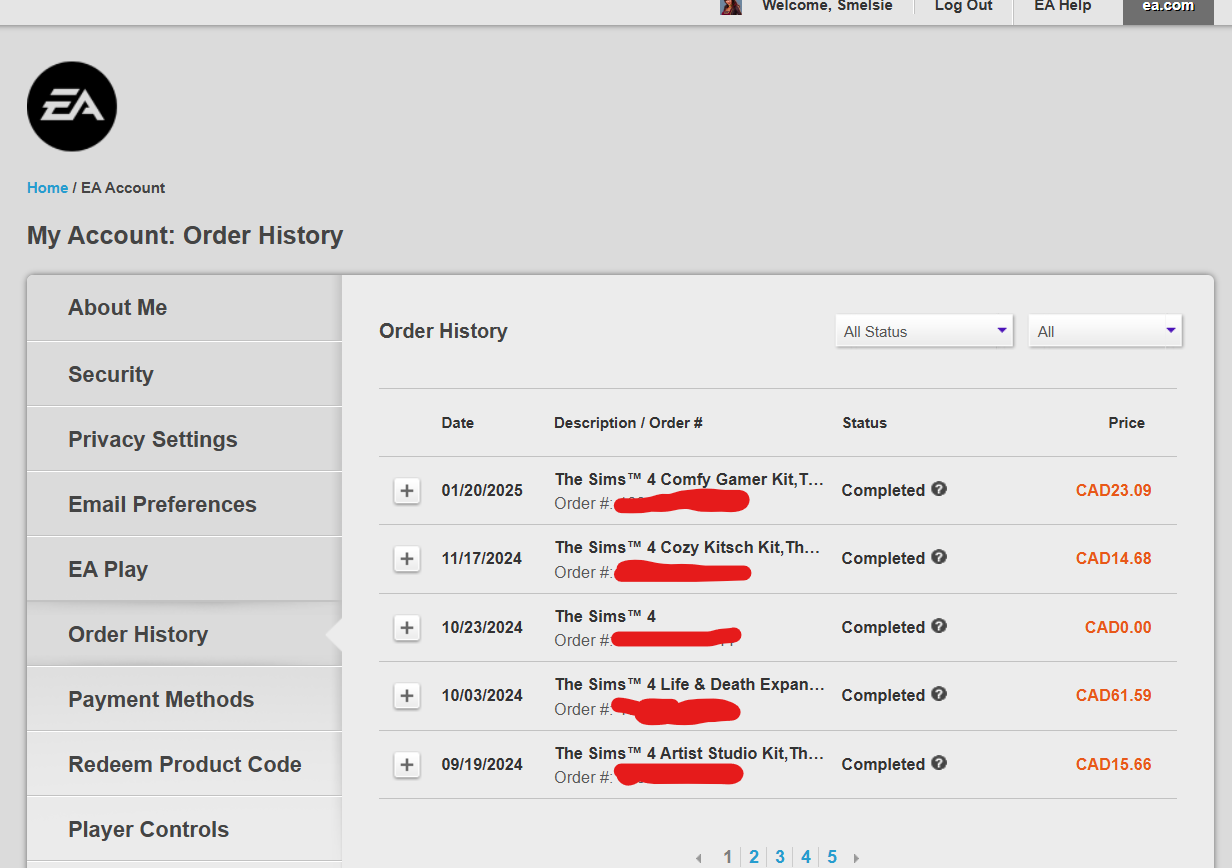Click the user avatar next to Welcome
Image resolution: width=1232 pixels, height=868 pixels.
point(731,6)
